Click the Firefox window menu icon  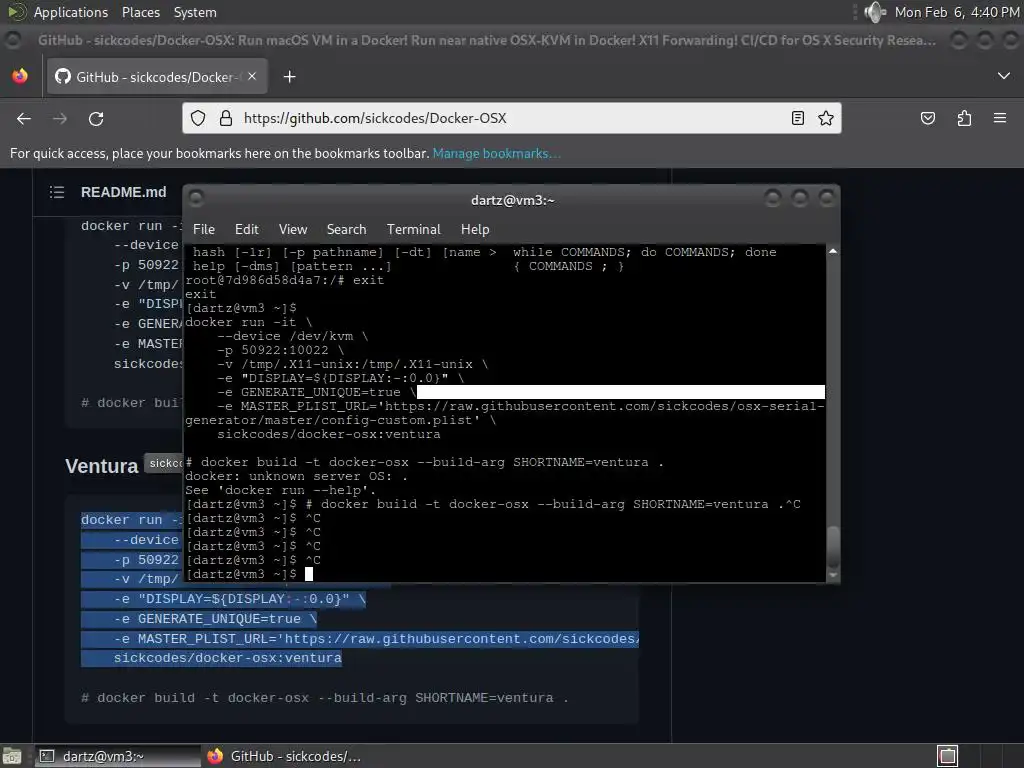pyautogui.click(x=13, y=40)
